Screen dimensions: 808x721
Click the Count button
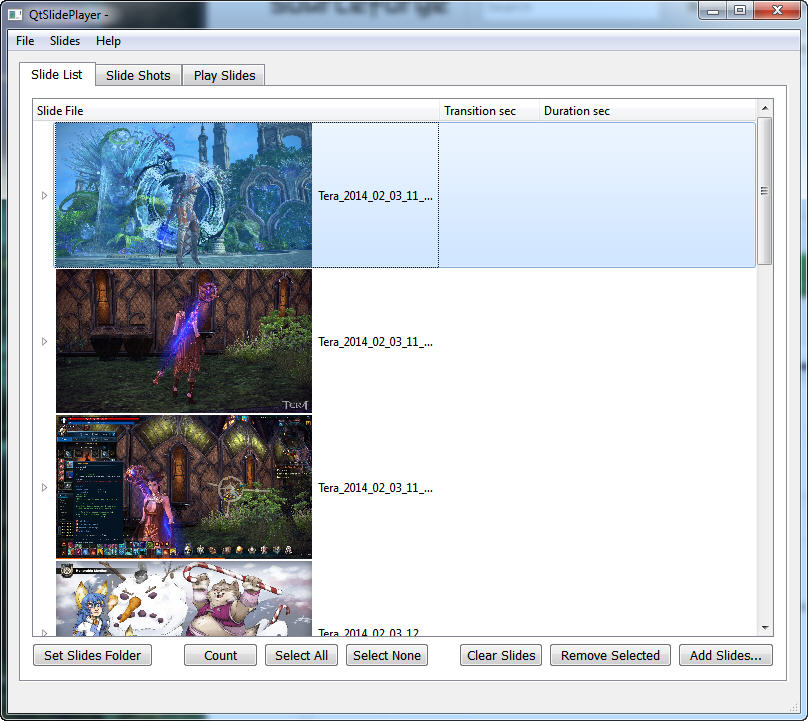coord(220,656)
